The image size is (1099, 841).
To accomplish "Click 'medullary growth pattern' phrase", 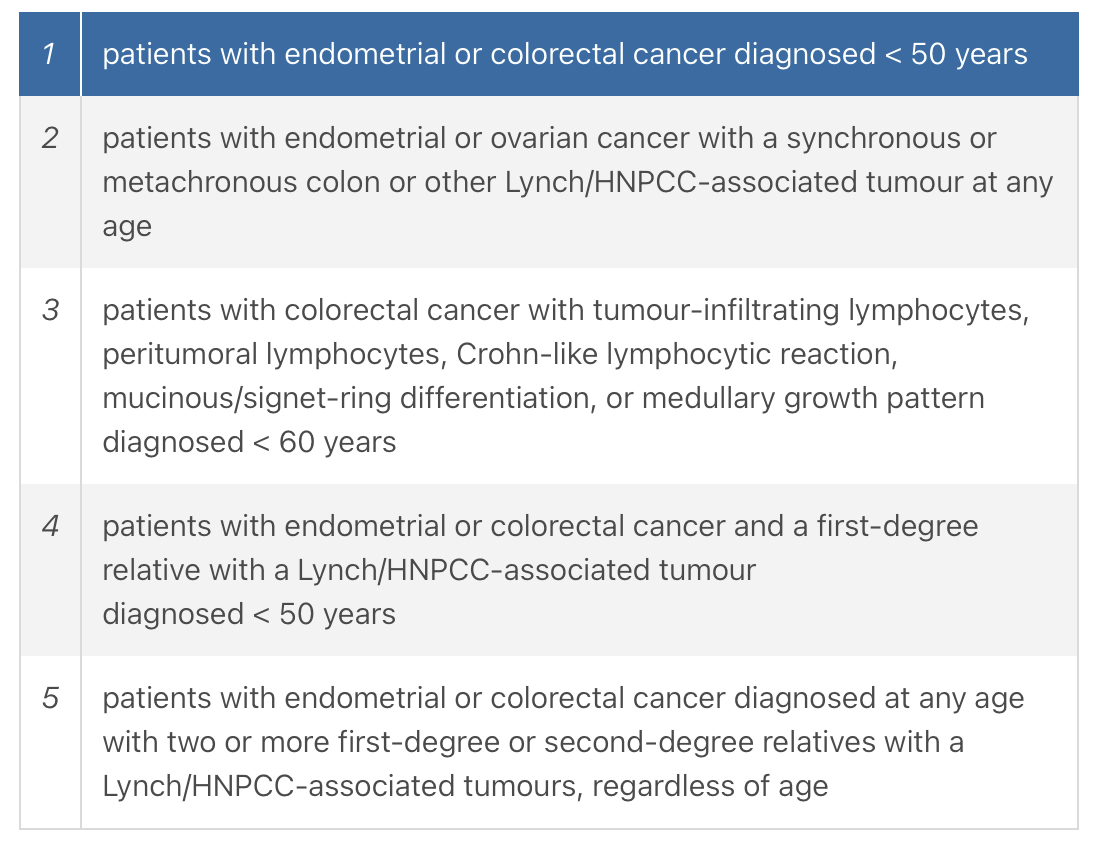I will tap(813, 399).
